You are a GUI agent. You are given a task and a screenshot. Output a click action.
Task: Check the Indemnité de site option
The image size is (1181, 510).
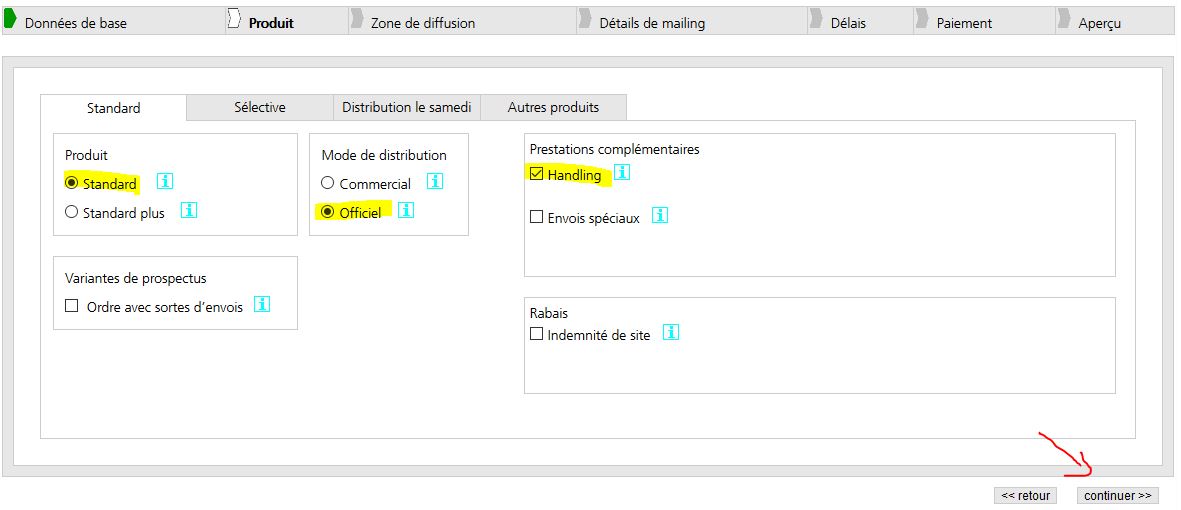pos(537,334)
